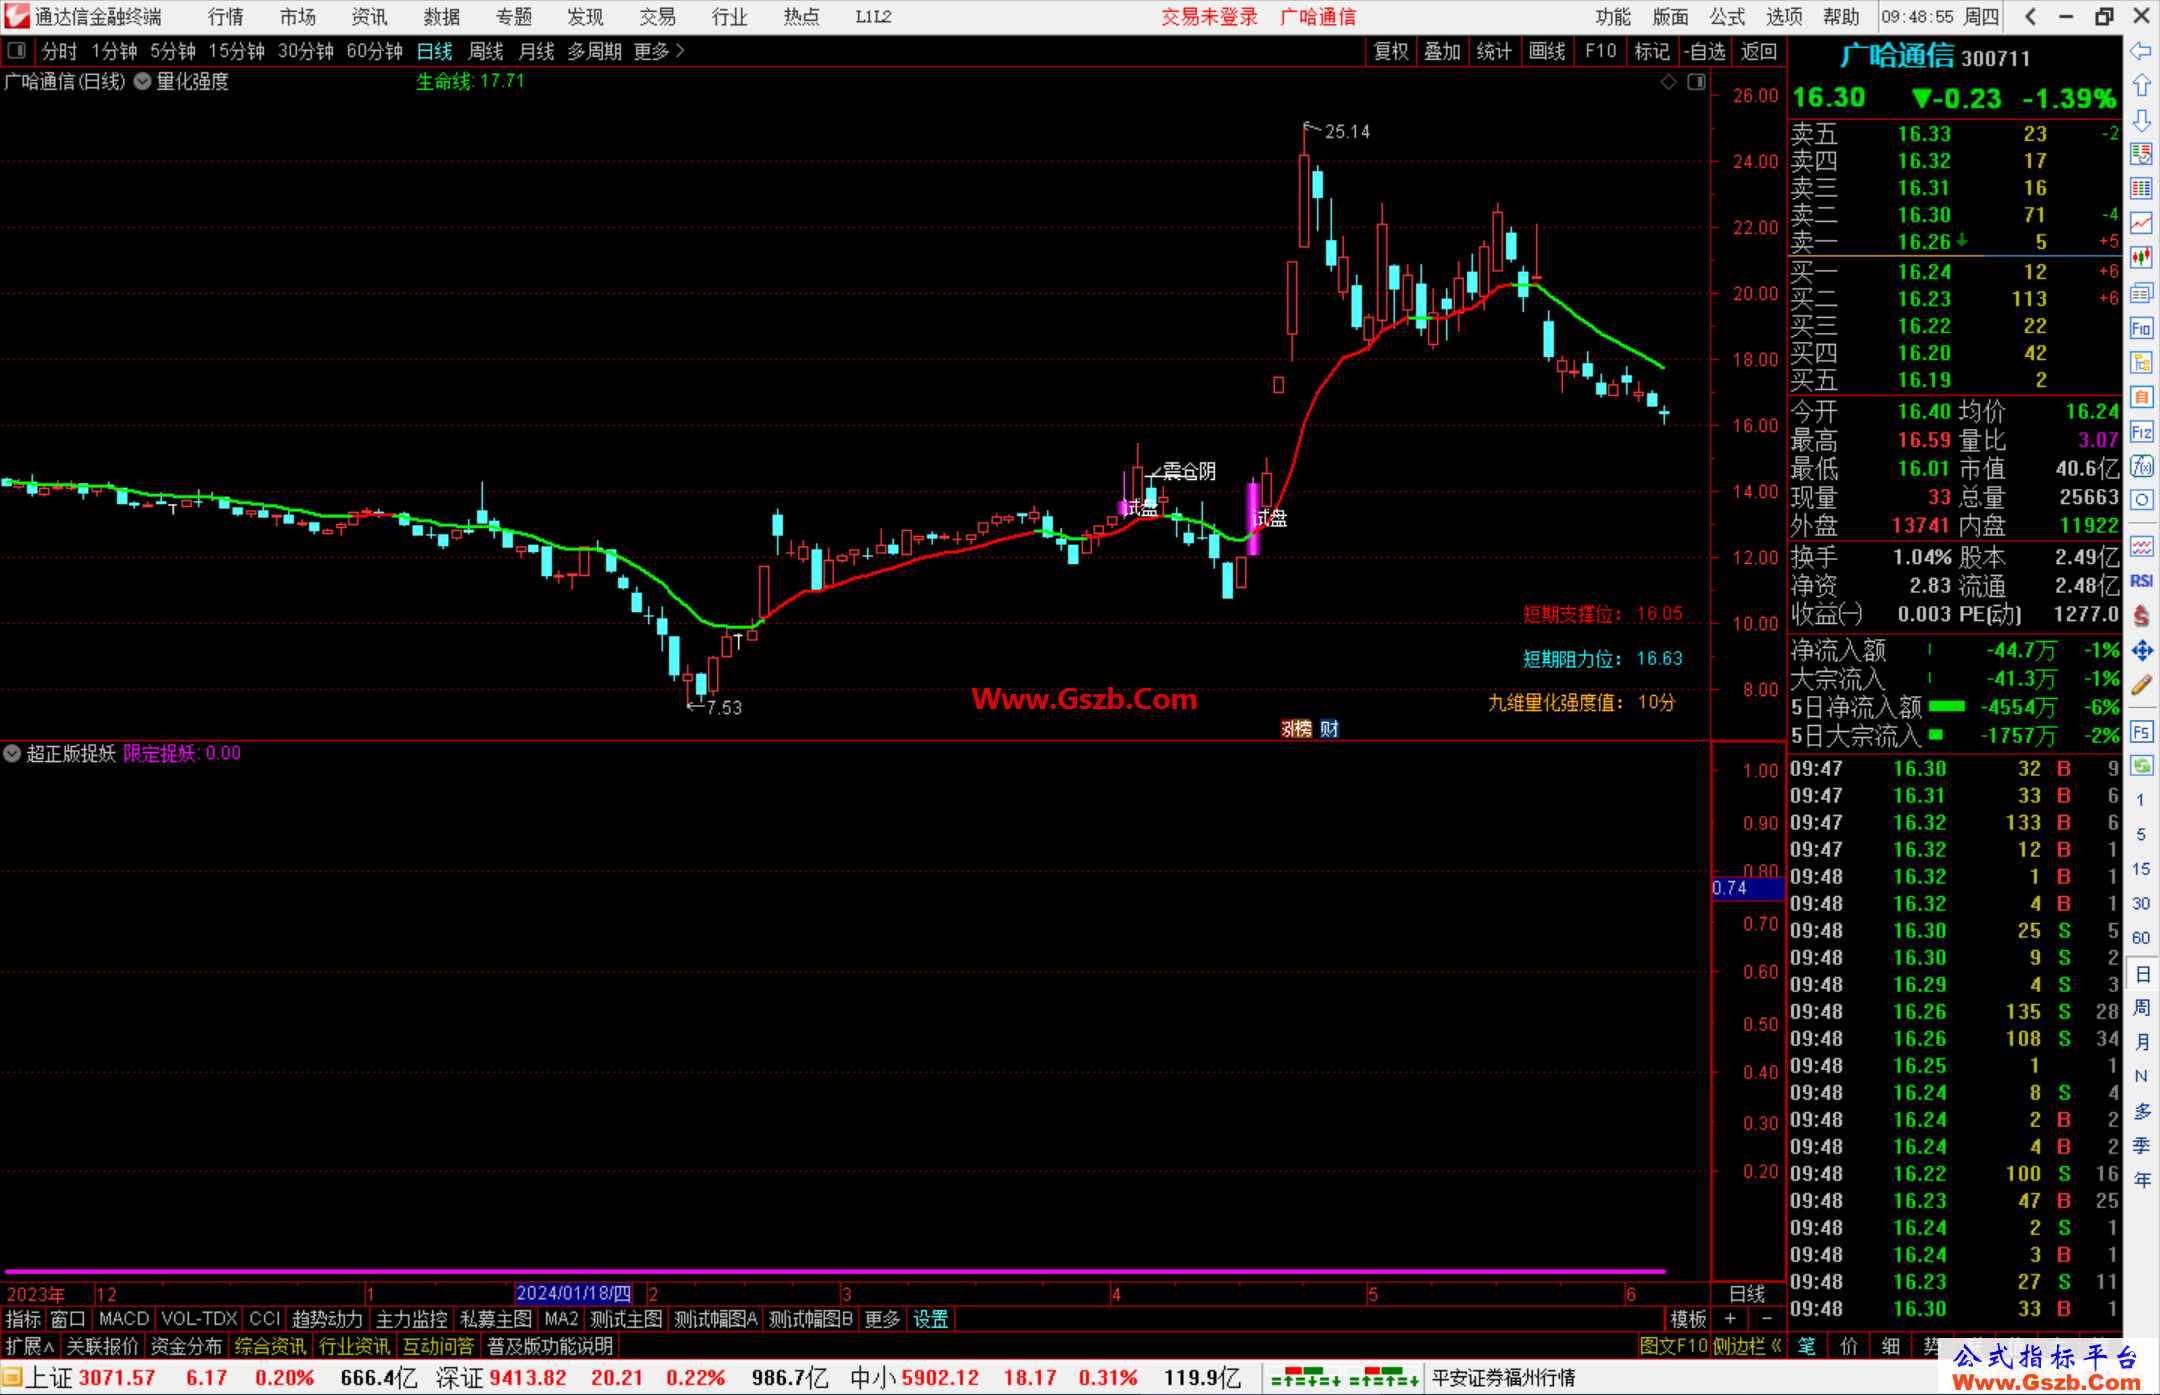
Task: Click the 通达信 logo icon at top-left
Action: 16,16
